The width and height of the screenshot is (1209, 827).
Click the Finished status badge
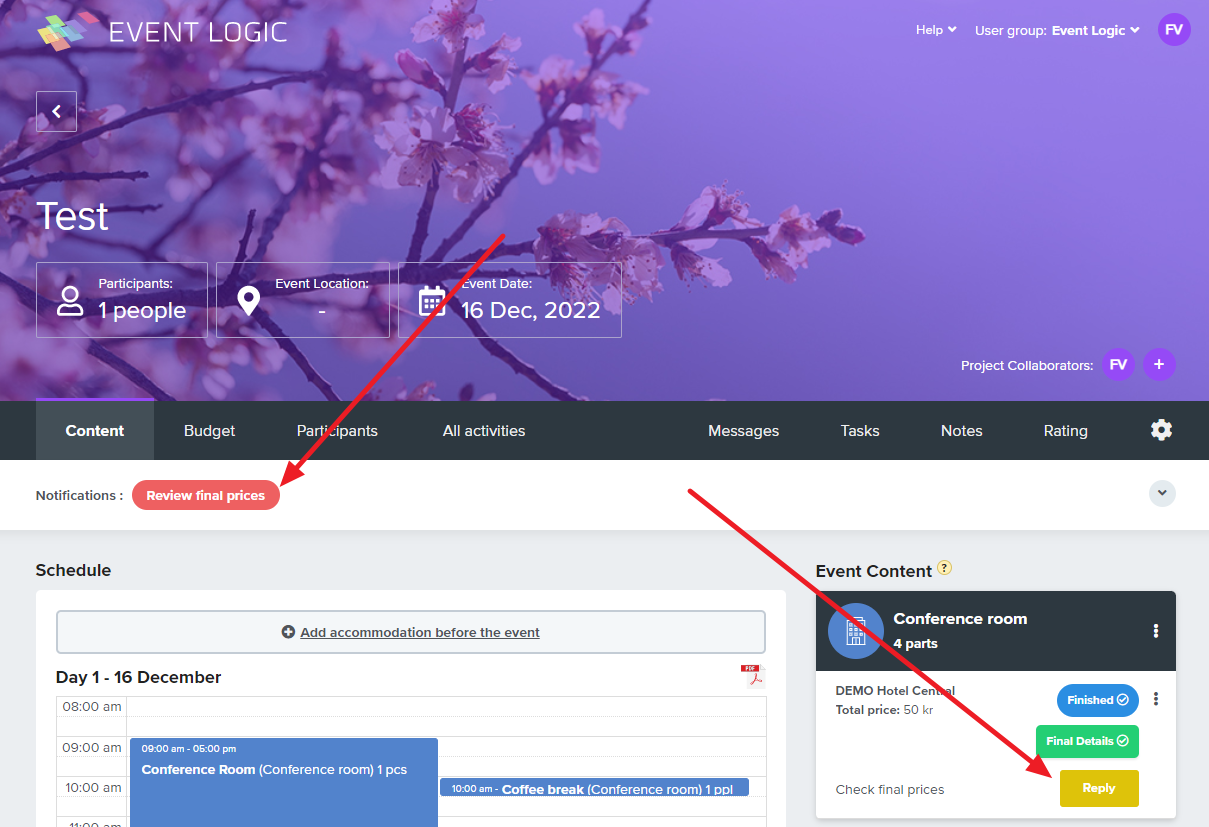1097,700
